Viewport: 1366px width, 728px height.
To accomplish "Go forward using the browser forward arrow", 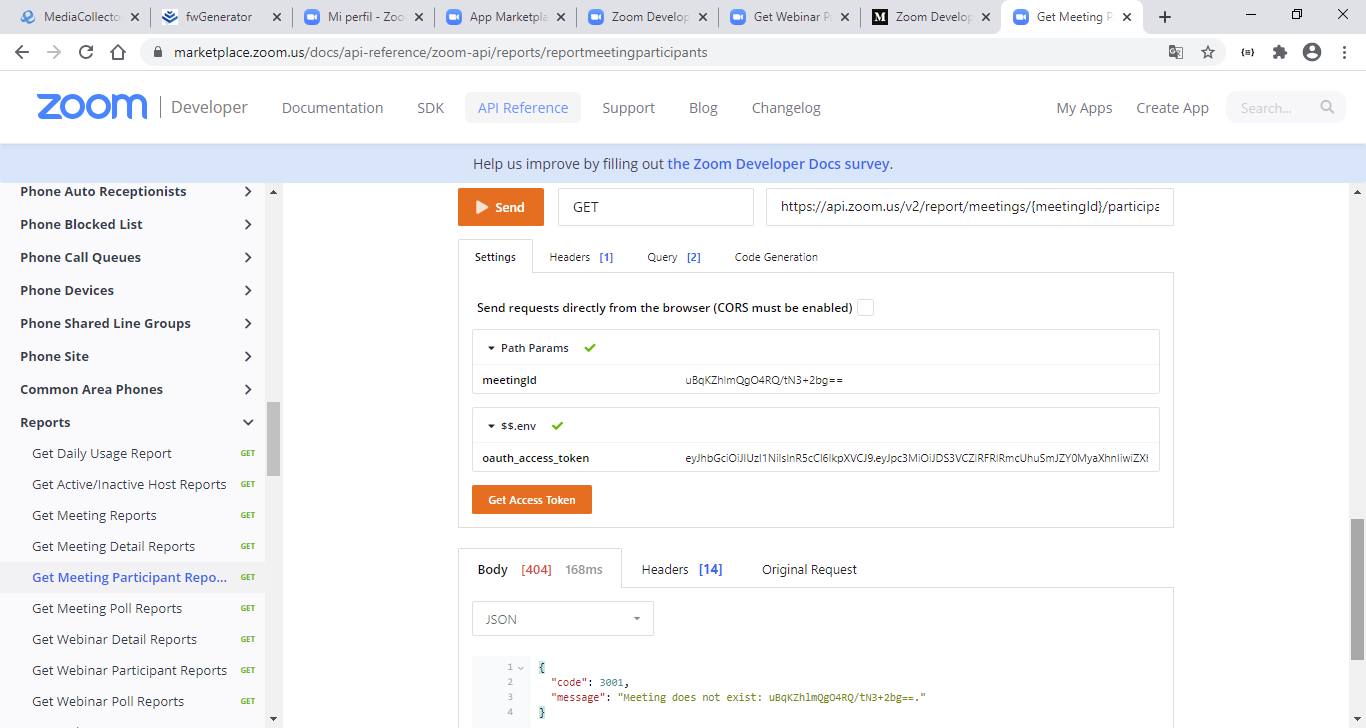I will 54,52.
